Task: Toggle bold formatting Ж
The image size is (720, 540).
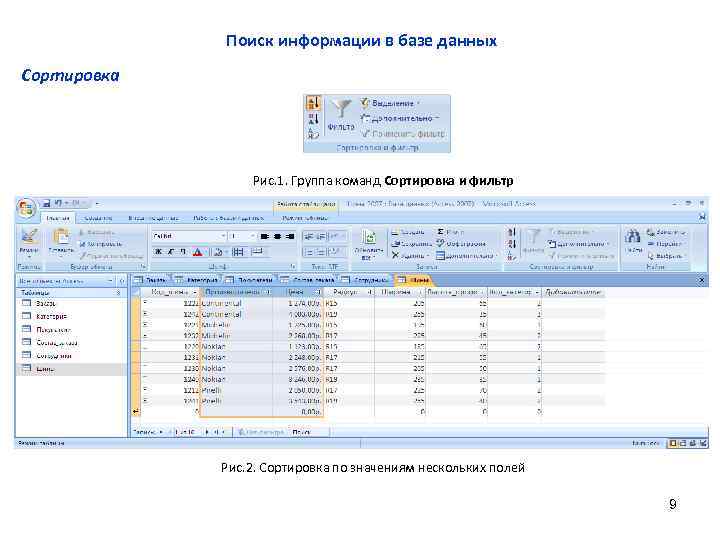Action: tap(158, 252)
